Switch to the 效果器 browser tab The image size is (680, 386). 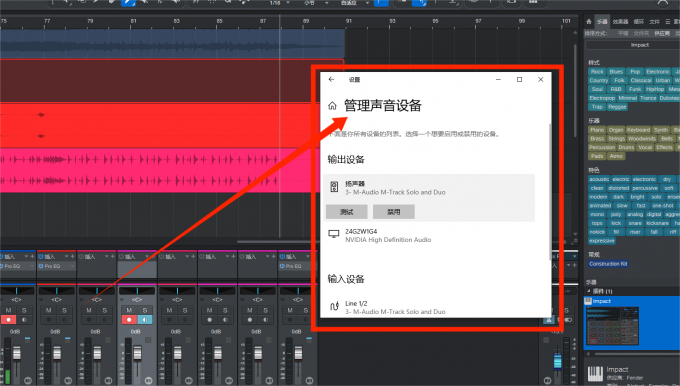point(620,21)
